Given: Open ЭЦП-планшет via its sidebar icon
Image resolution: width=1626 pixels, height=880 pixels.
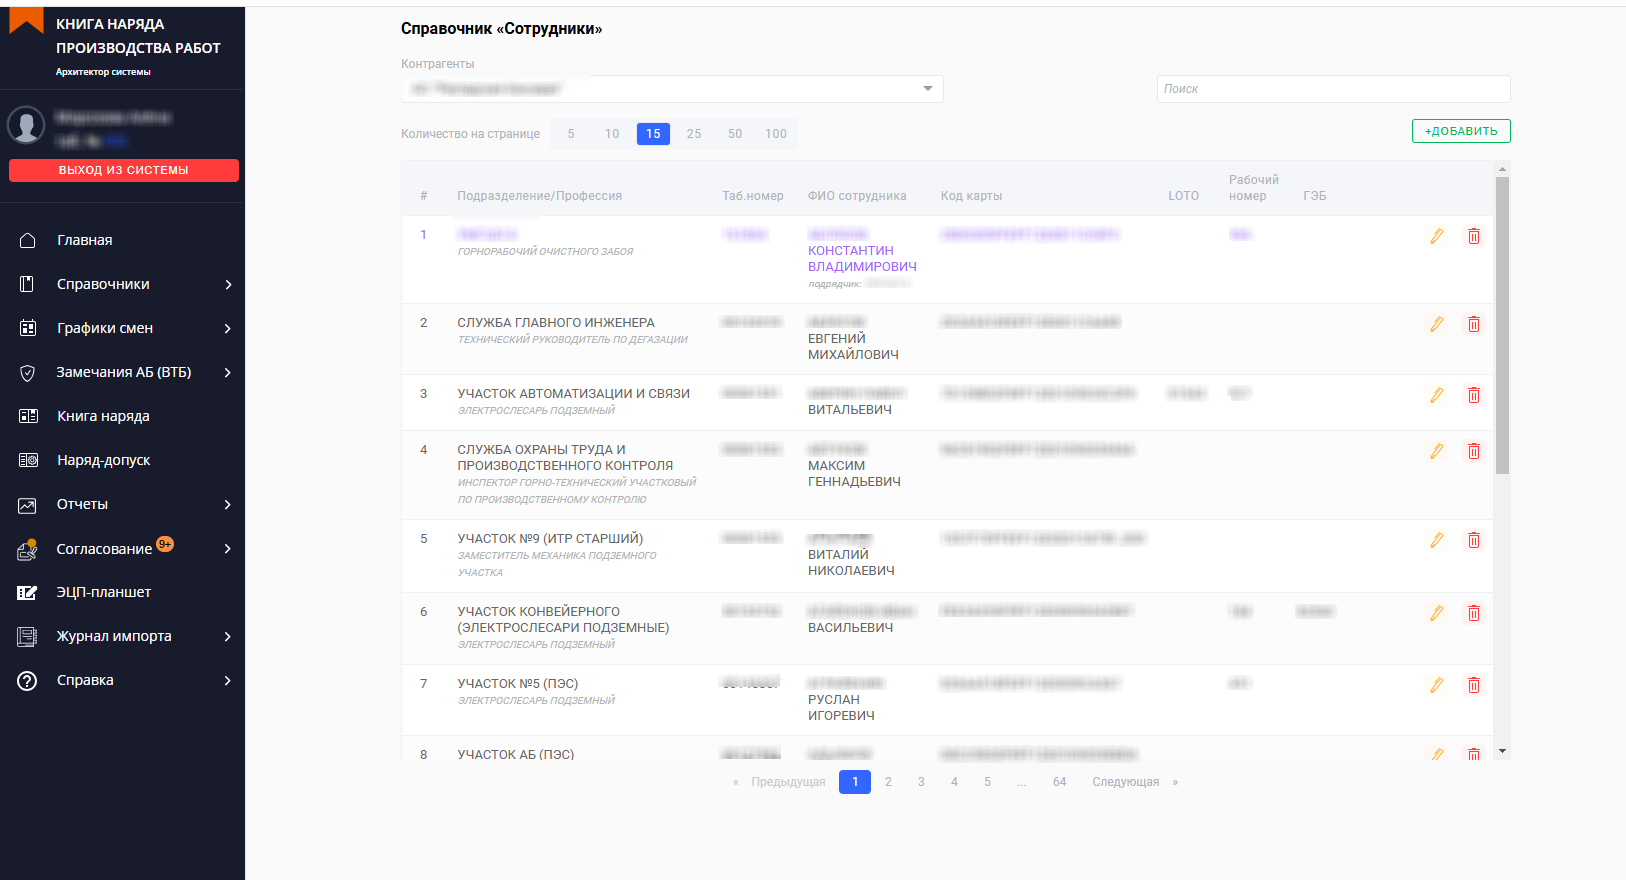Looking at the screenshot, I should (28, 593).
